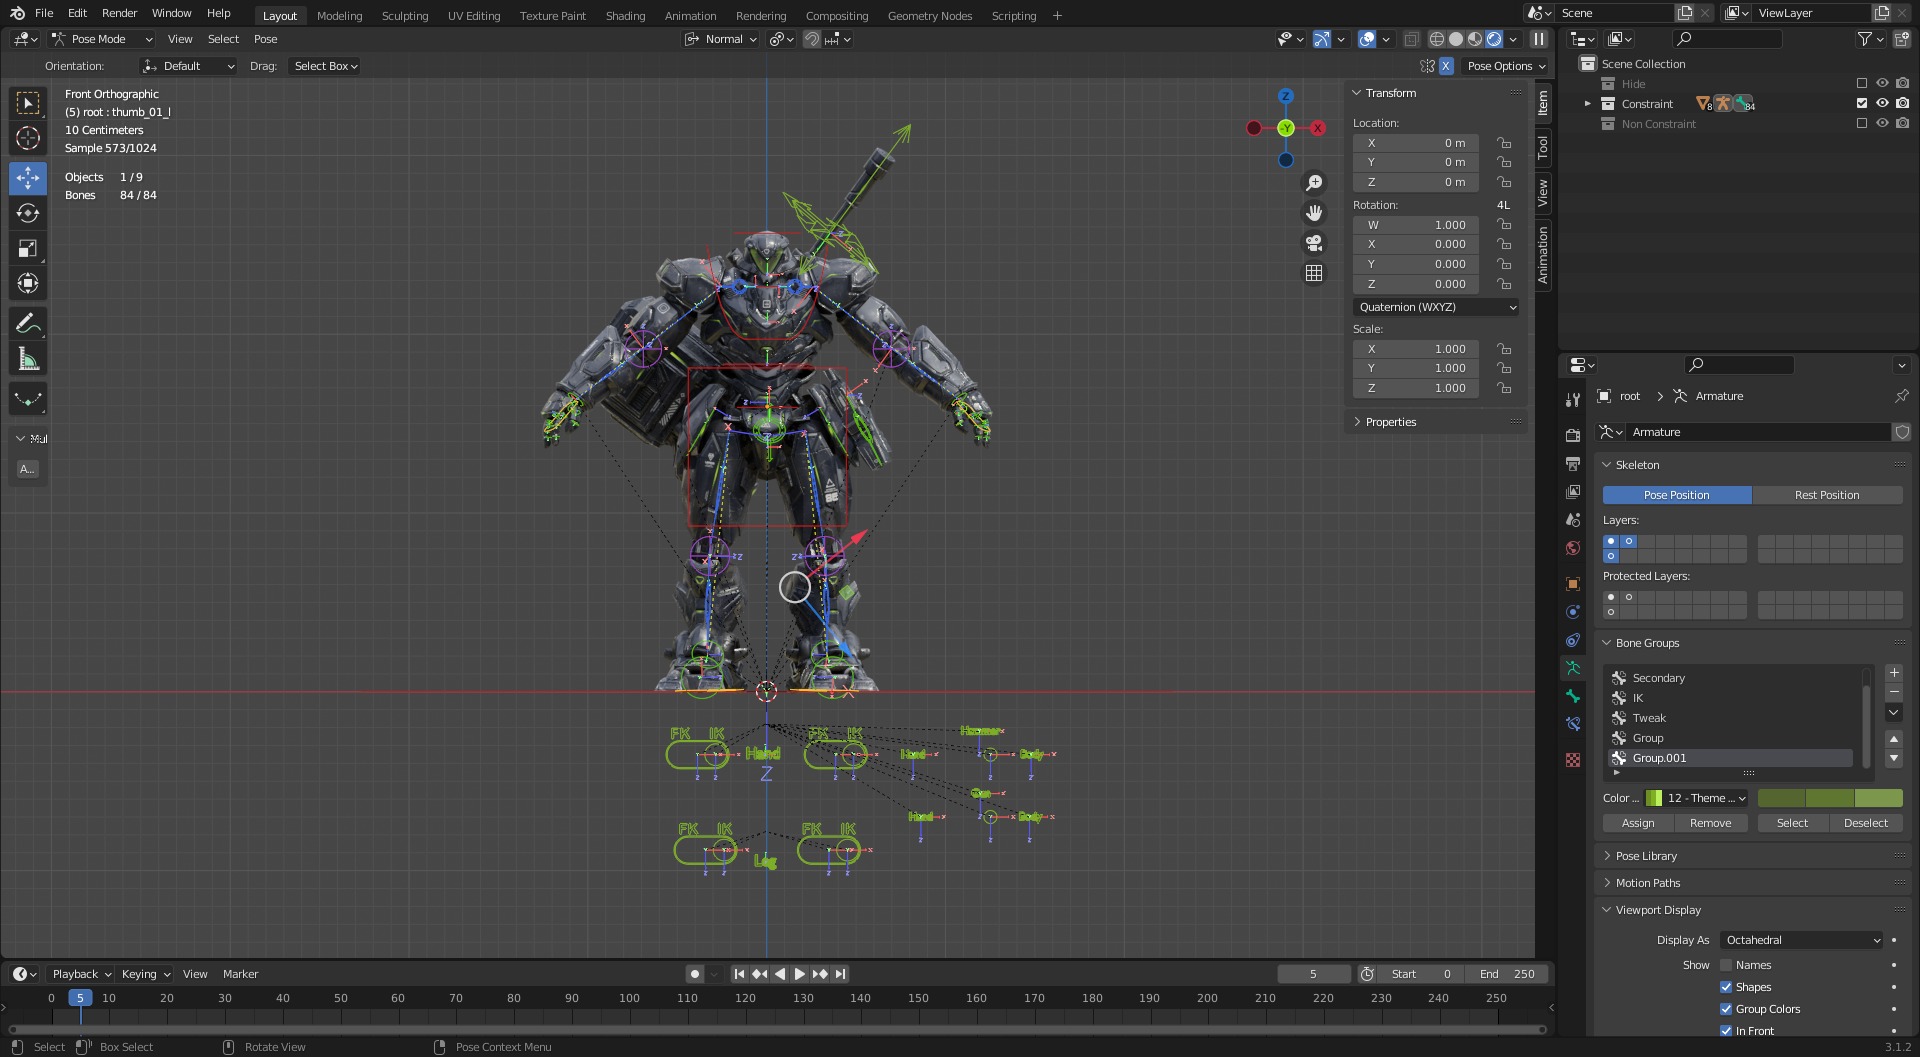Open the Pose menu in viewport header
The image size is (1920, 1057).
265,39
